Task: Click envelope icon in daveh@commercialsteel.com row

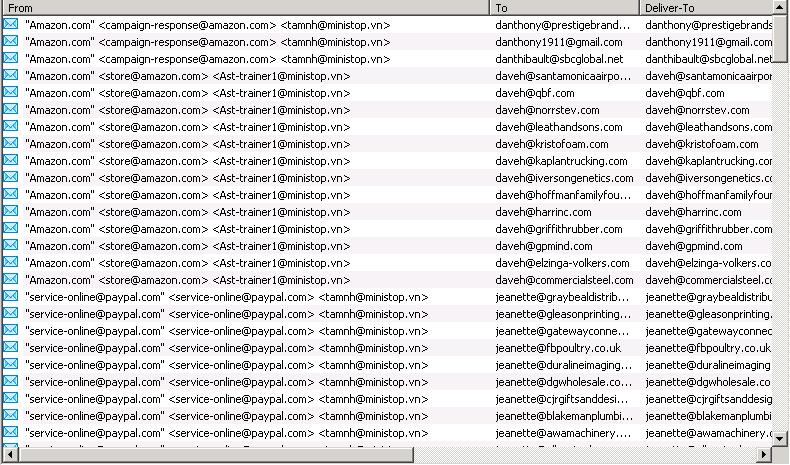Action: pyautogui.click(x=11, y=279)
